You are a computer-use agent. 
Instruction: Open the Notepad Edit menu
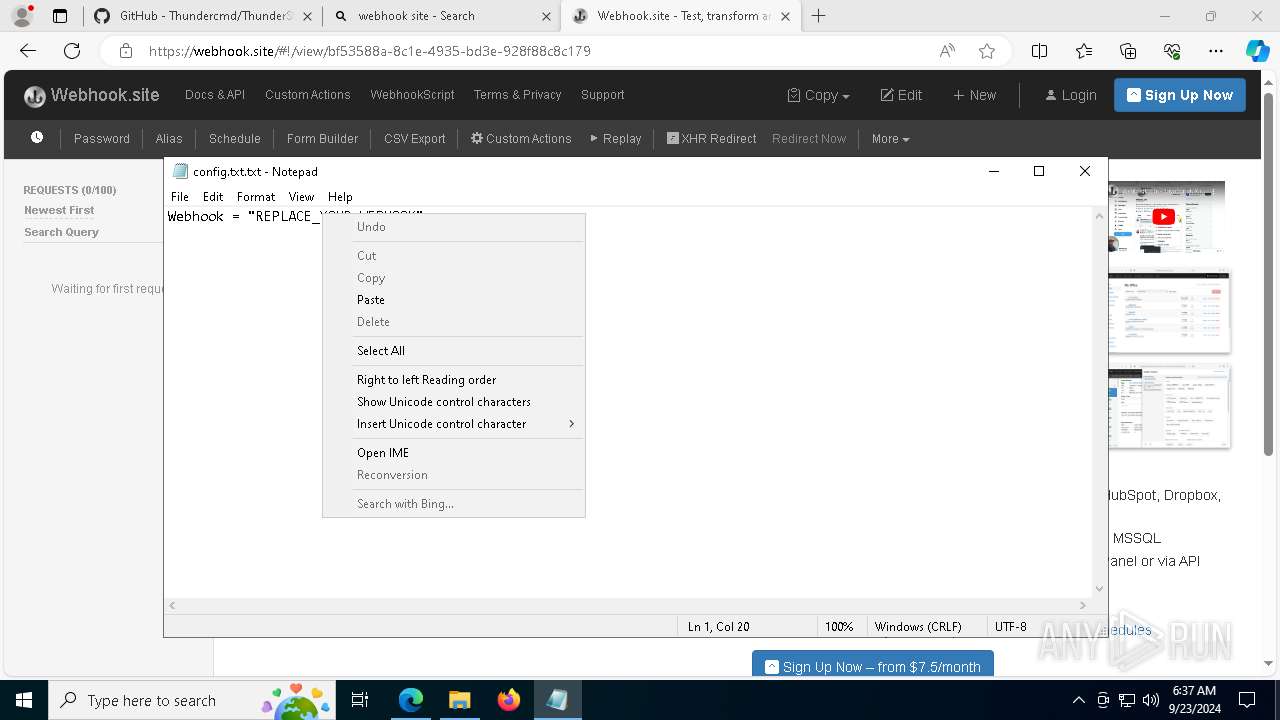tap(213, 197)
